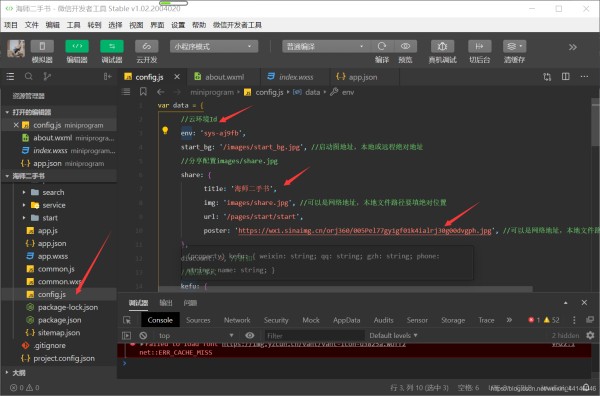The image size is (600, 396).
Task: Expand the service folder
Action: pyautogui.click(x=54, y=205)
